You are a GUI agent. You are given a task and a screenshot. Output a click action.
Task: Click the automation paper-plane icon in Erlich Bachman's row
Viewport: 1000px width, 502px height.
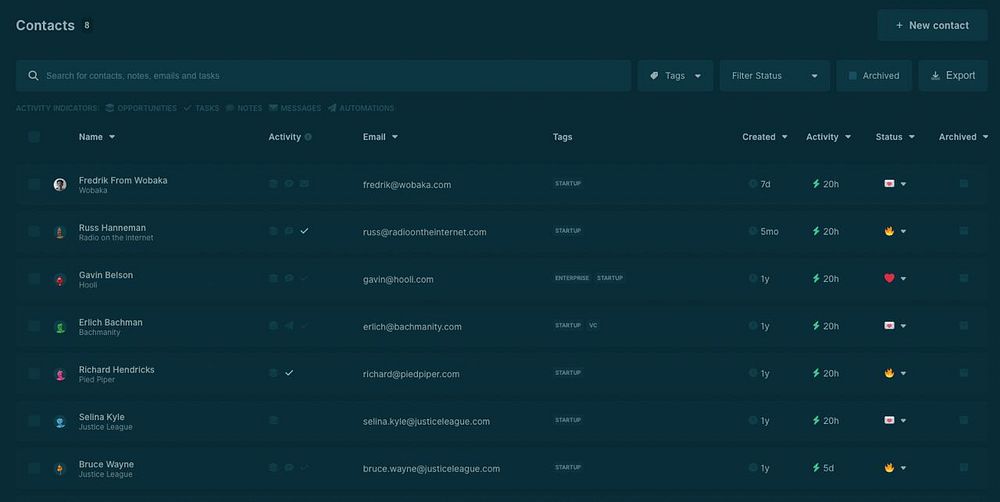(x=289, y=325)
